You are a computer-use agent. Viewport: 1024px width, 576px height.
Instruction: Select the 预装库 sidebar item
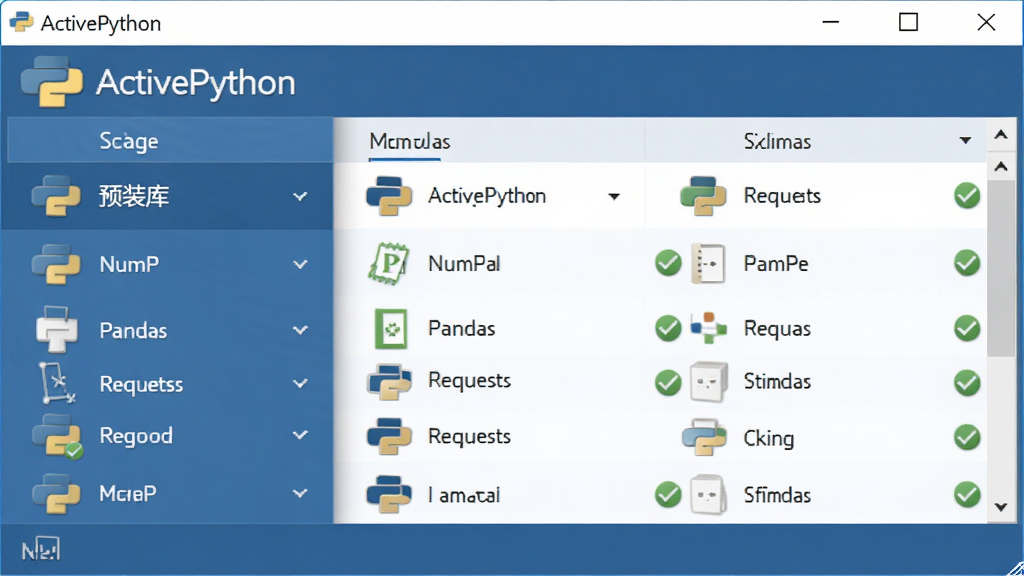pos(167,196)
